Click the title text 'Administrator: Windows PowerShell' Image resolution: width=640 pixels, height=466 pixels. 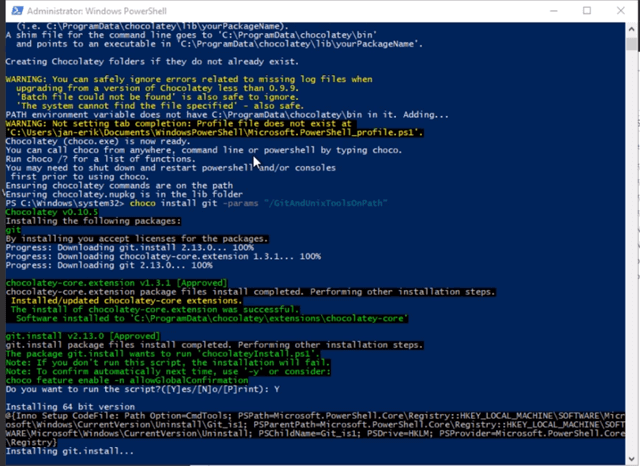[x=97, y=11]
